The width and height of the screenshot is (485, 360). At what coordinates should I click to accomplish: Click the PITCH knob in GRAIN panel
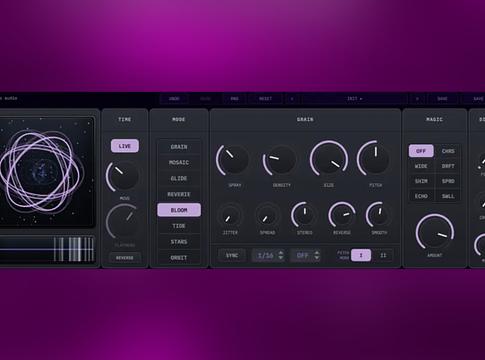click(x=373, y=159)
